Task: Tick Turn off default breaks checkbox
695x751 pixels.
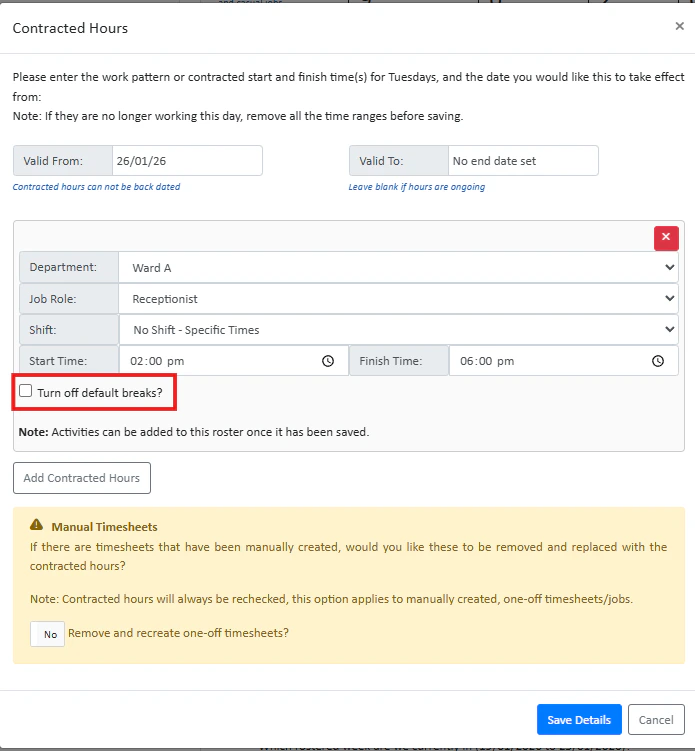Action: click(25, 391)
